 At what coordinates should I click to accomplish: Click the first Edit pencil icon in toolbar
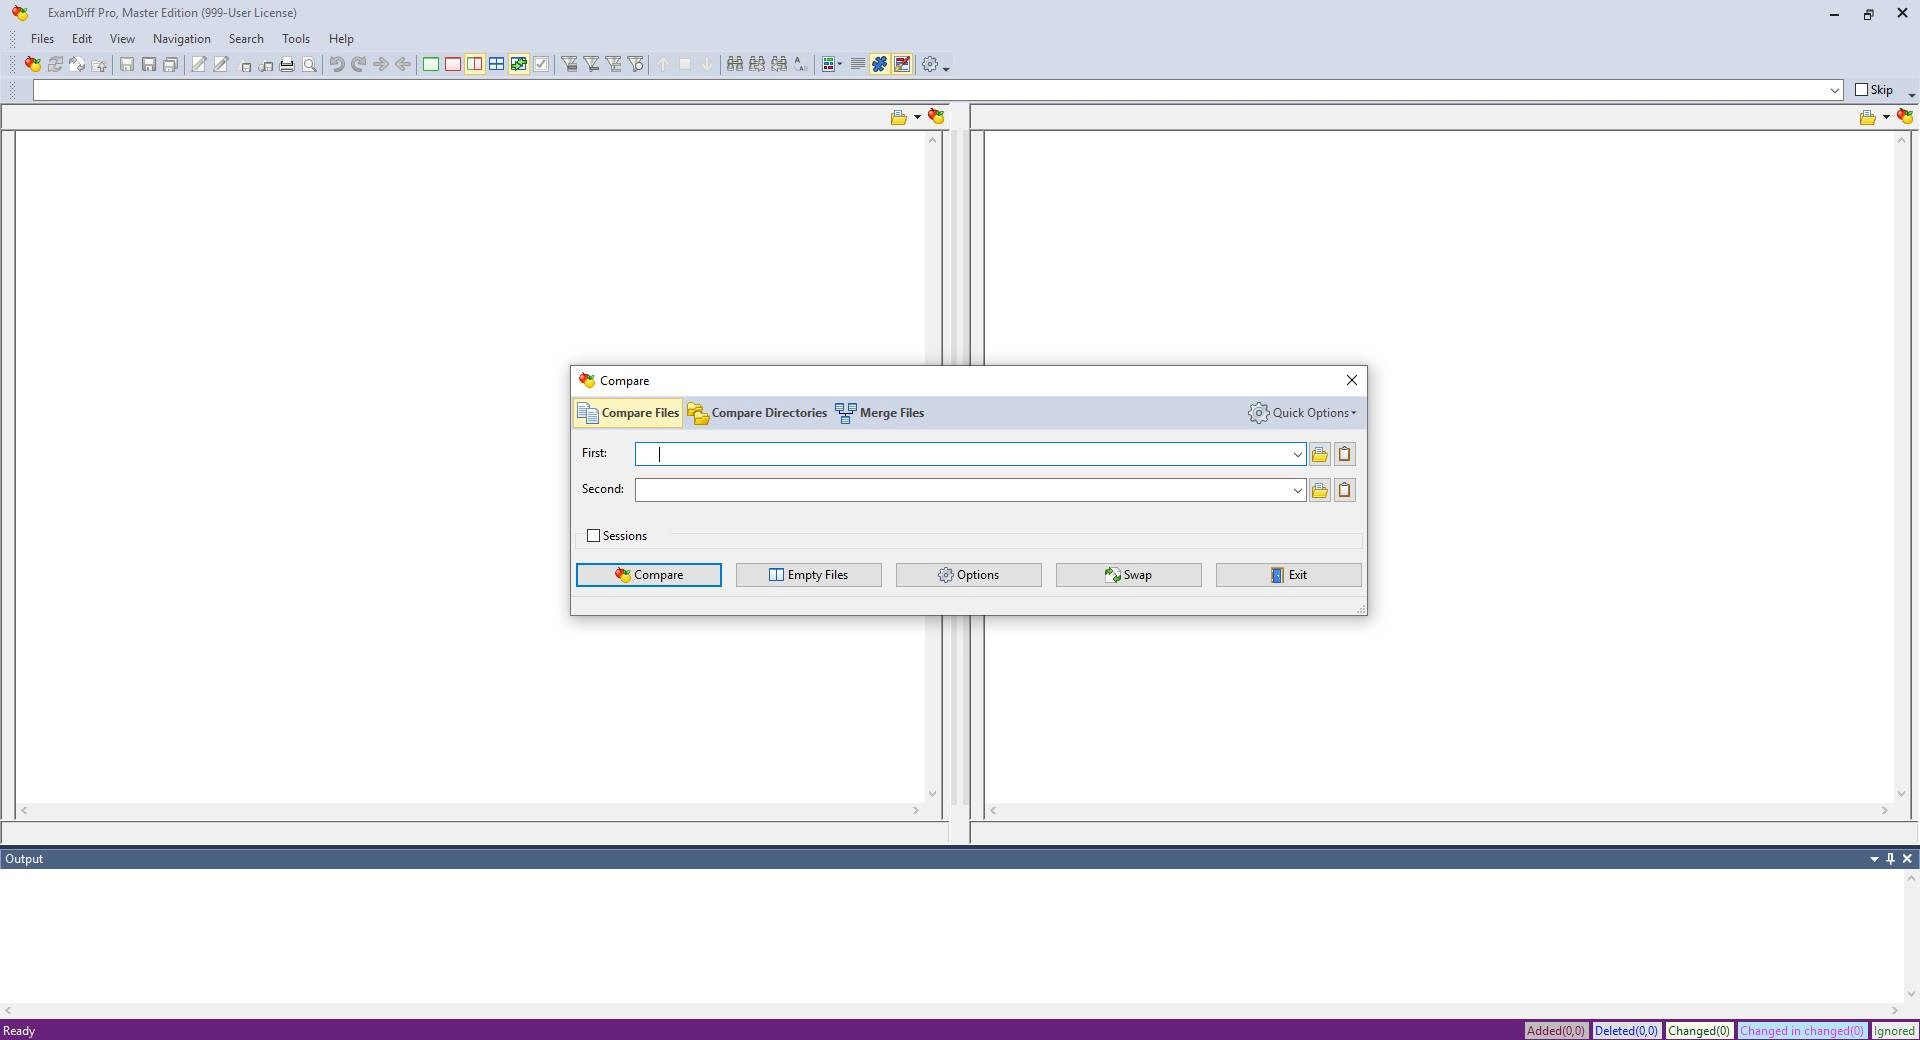199,65
